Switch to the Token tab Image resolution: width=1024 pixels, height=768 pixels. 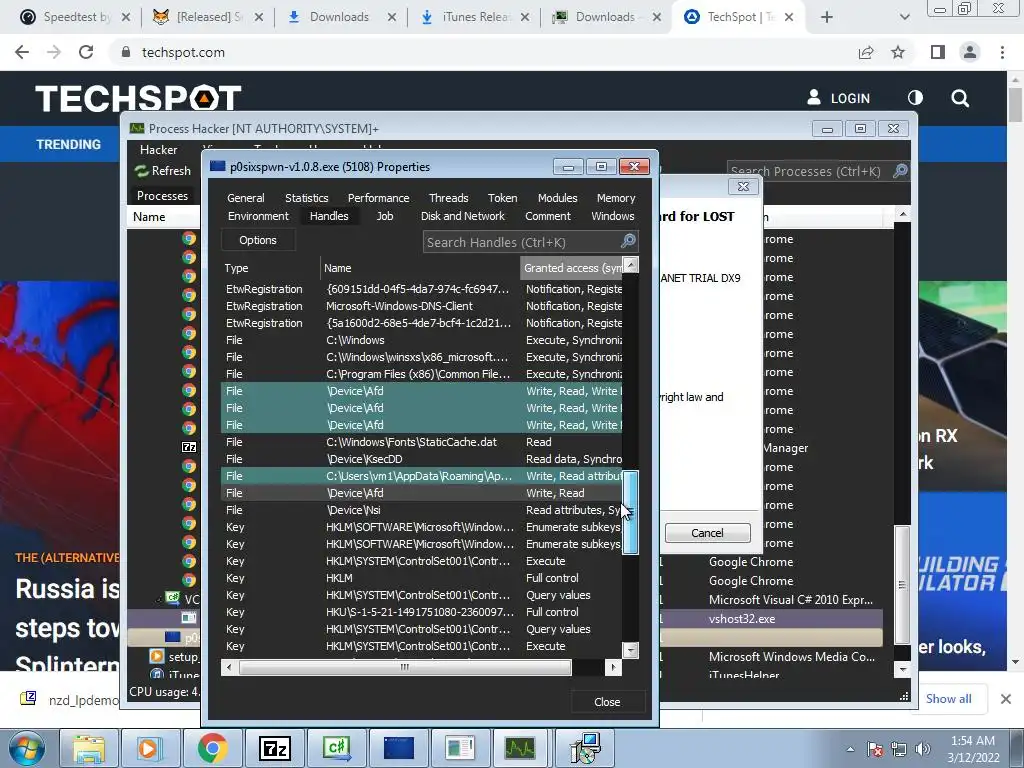point(502,198)
